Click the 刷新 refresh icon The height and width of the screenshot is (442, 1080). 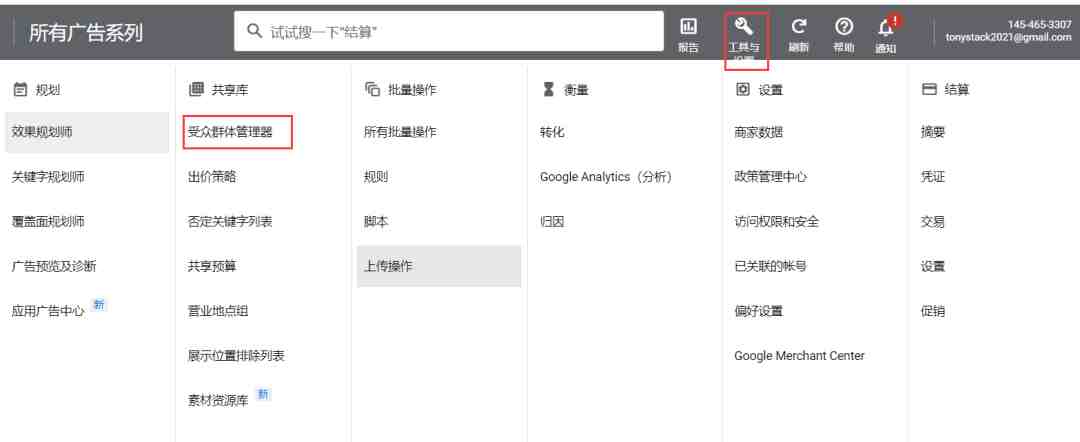click(798, 28)
